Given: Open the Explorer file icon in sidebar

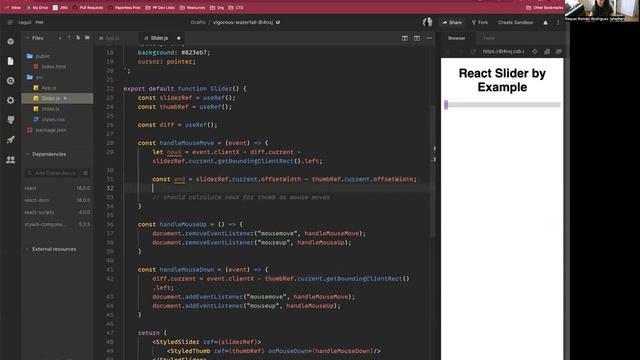Looking at the screenshot, I should (x=11, y=61).
